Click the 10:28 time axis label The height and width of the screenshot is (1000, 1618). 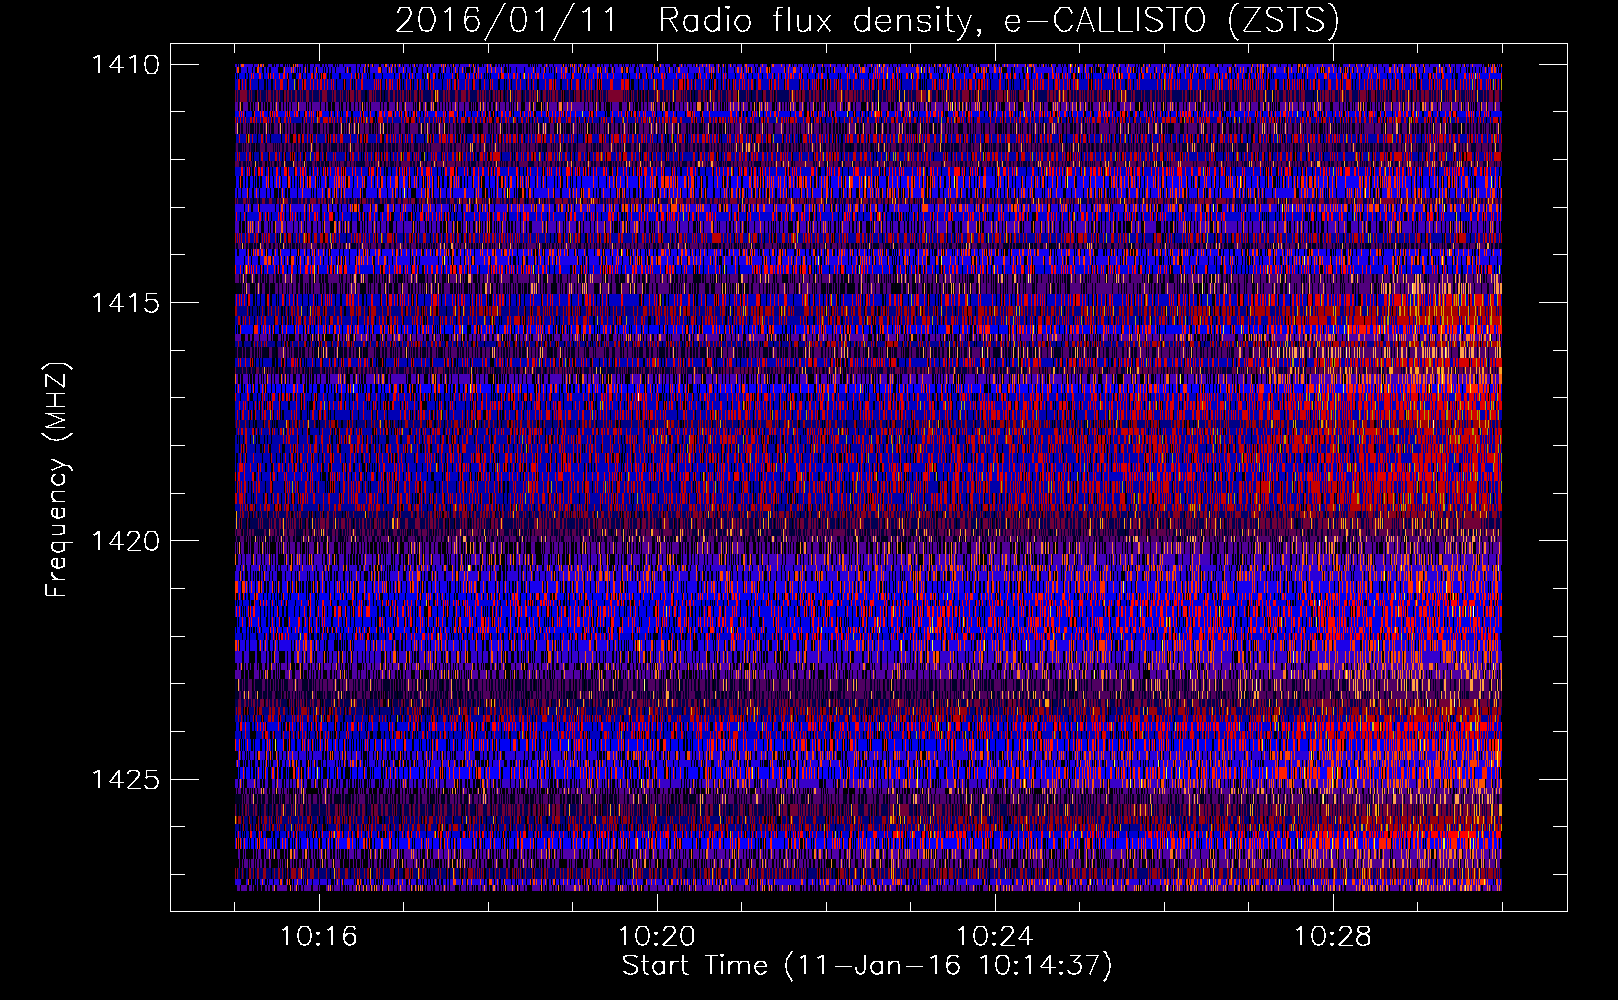(x=1333, y=937)
